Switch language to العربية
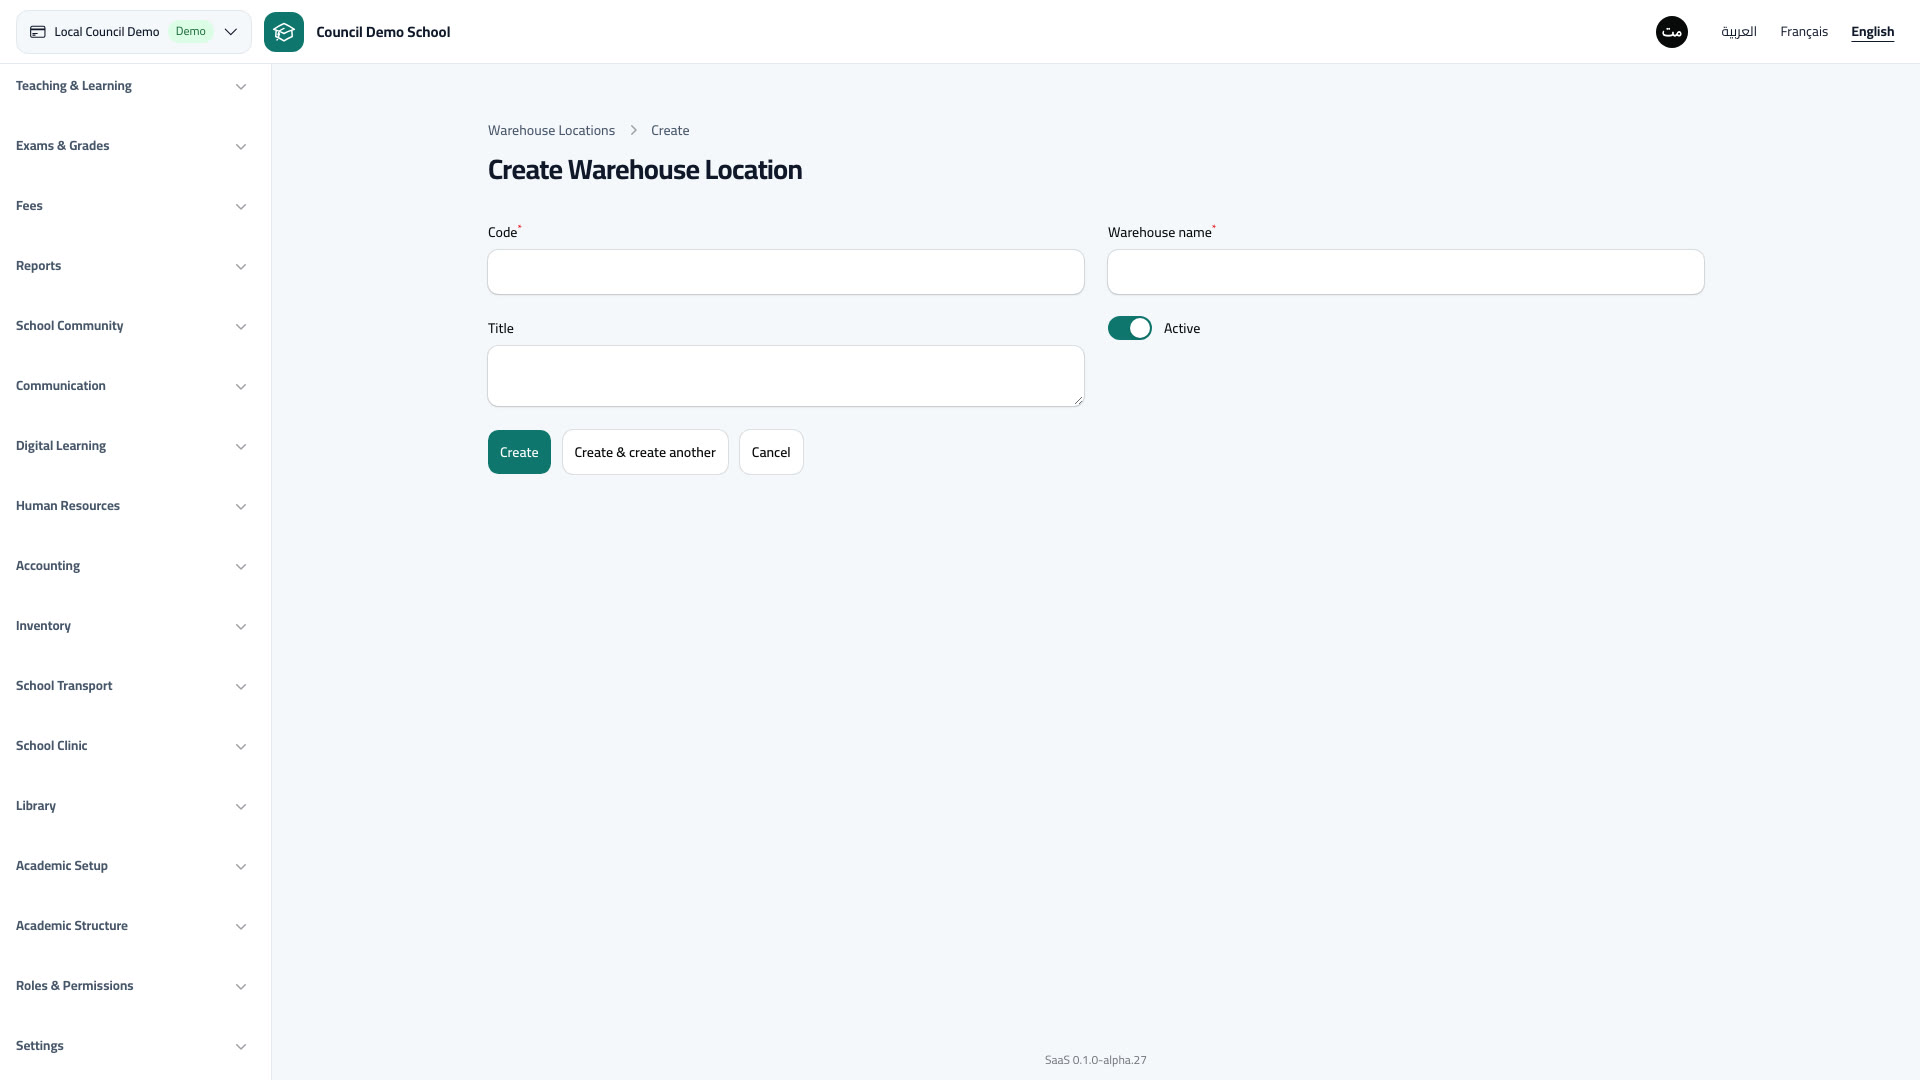This screenshot has height=1080, width=1920. pos(1739,32)
